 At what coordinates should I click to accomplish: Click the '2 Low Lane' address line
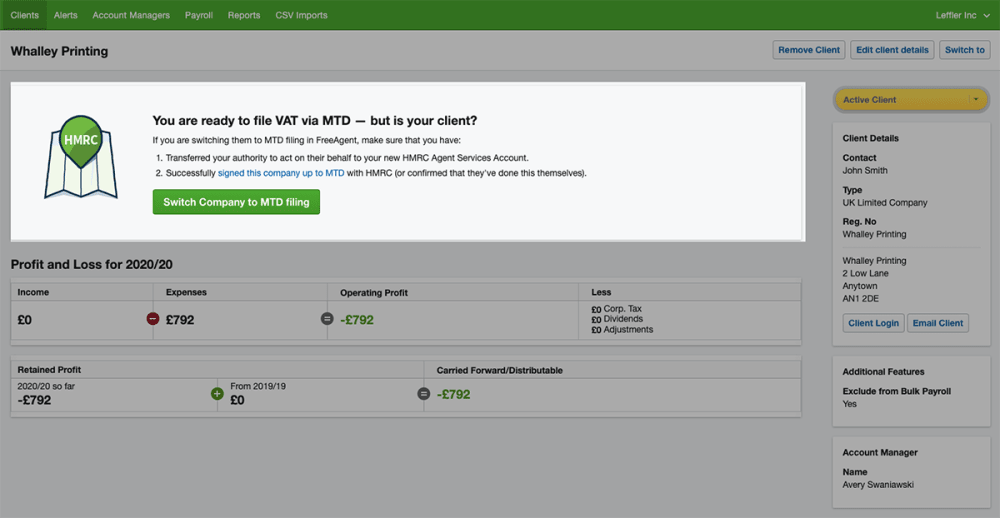coord(865,273)
